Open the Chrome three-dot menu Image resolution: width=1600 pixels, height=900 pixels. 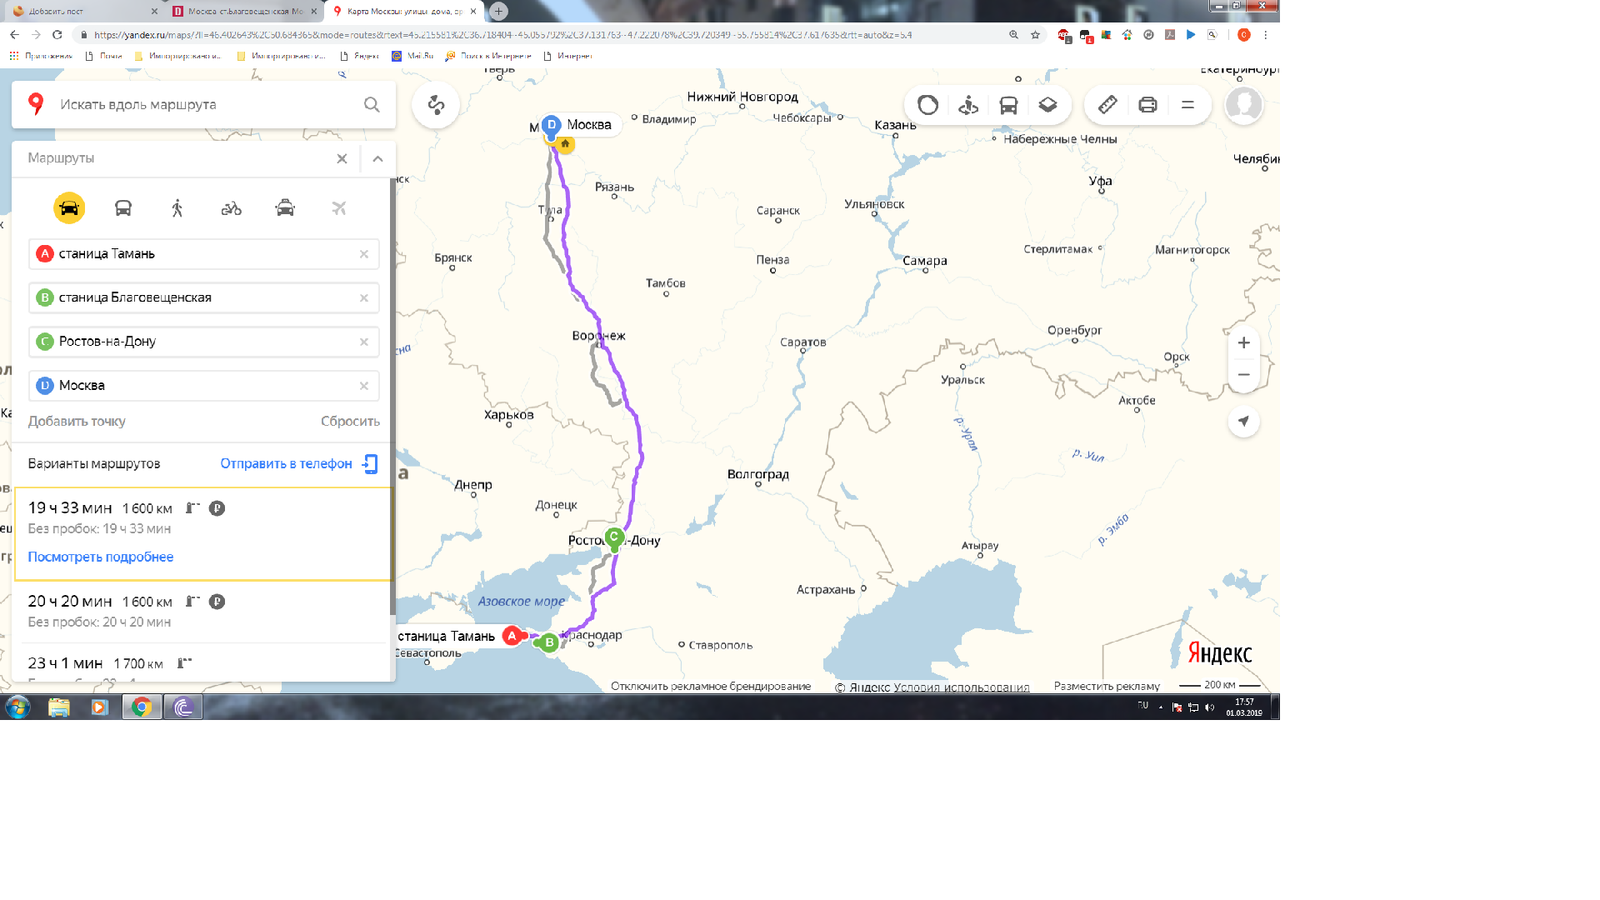click(x=1265, y=35)
